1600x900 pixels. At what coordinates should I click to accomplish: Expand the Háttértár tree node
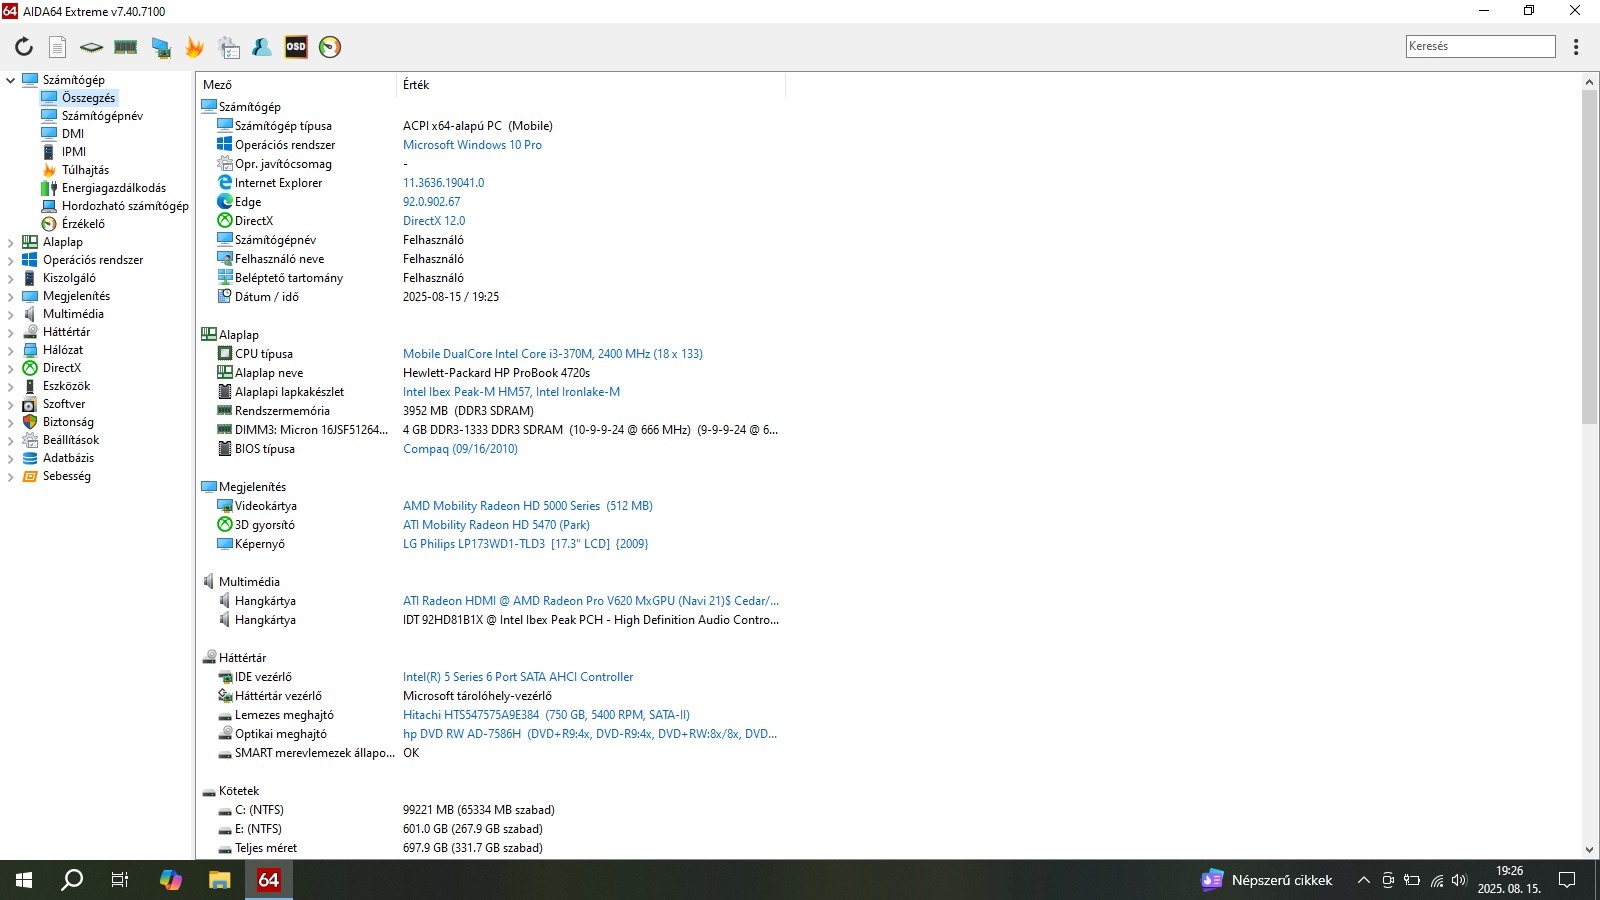point(11,332)
